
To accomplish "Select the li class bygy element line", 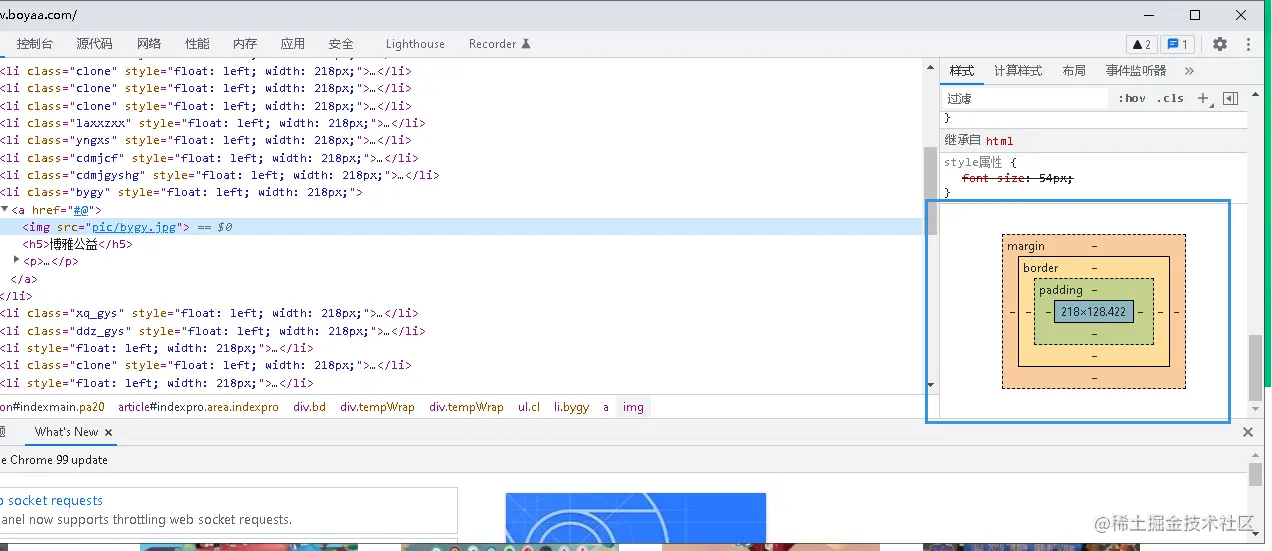I will [181, 192].
